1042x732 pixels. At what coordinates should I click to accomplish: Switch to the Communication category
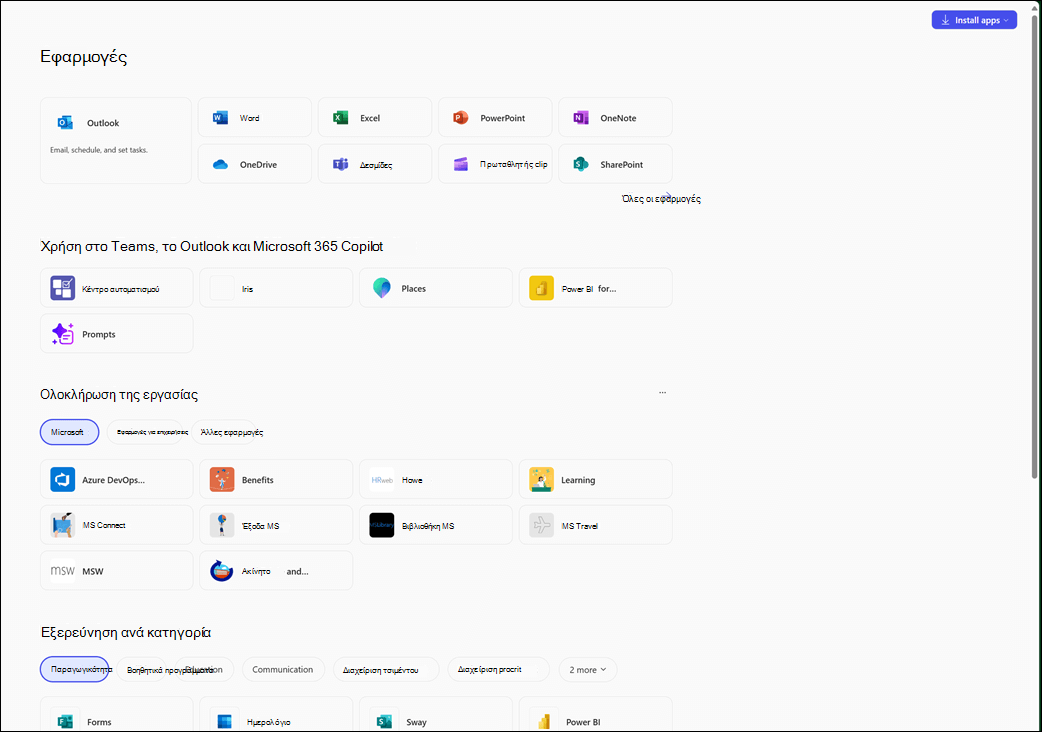click(x=282, y=670)
